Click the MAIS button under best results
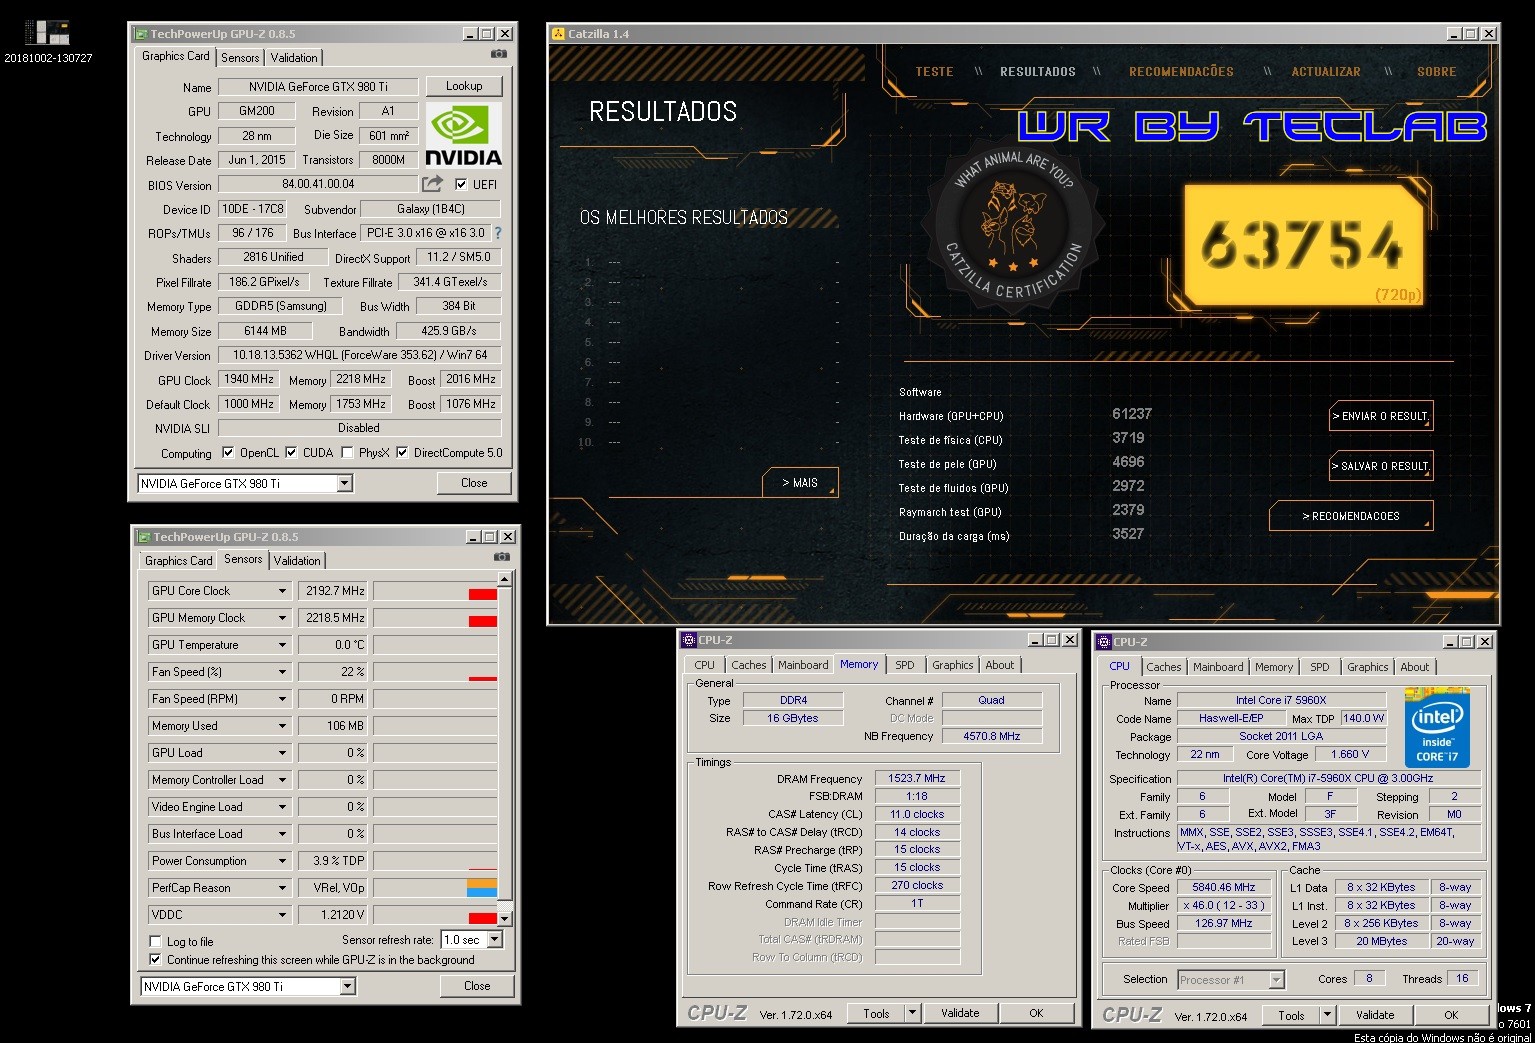1535x1043 pixels. pos(800,483)
